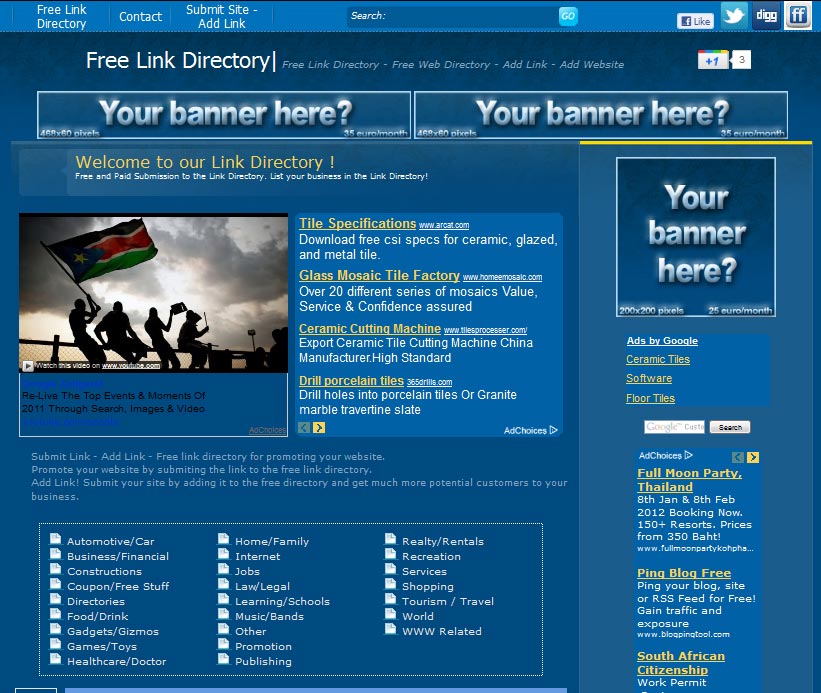Screen dimensions: 821x693
Task: Open the Realty/Rentals category
Action: pos(443,541)
